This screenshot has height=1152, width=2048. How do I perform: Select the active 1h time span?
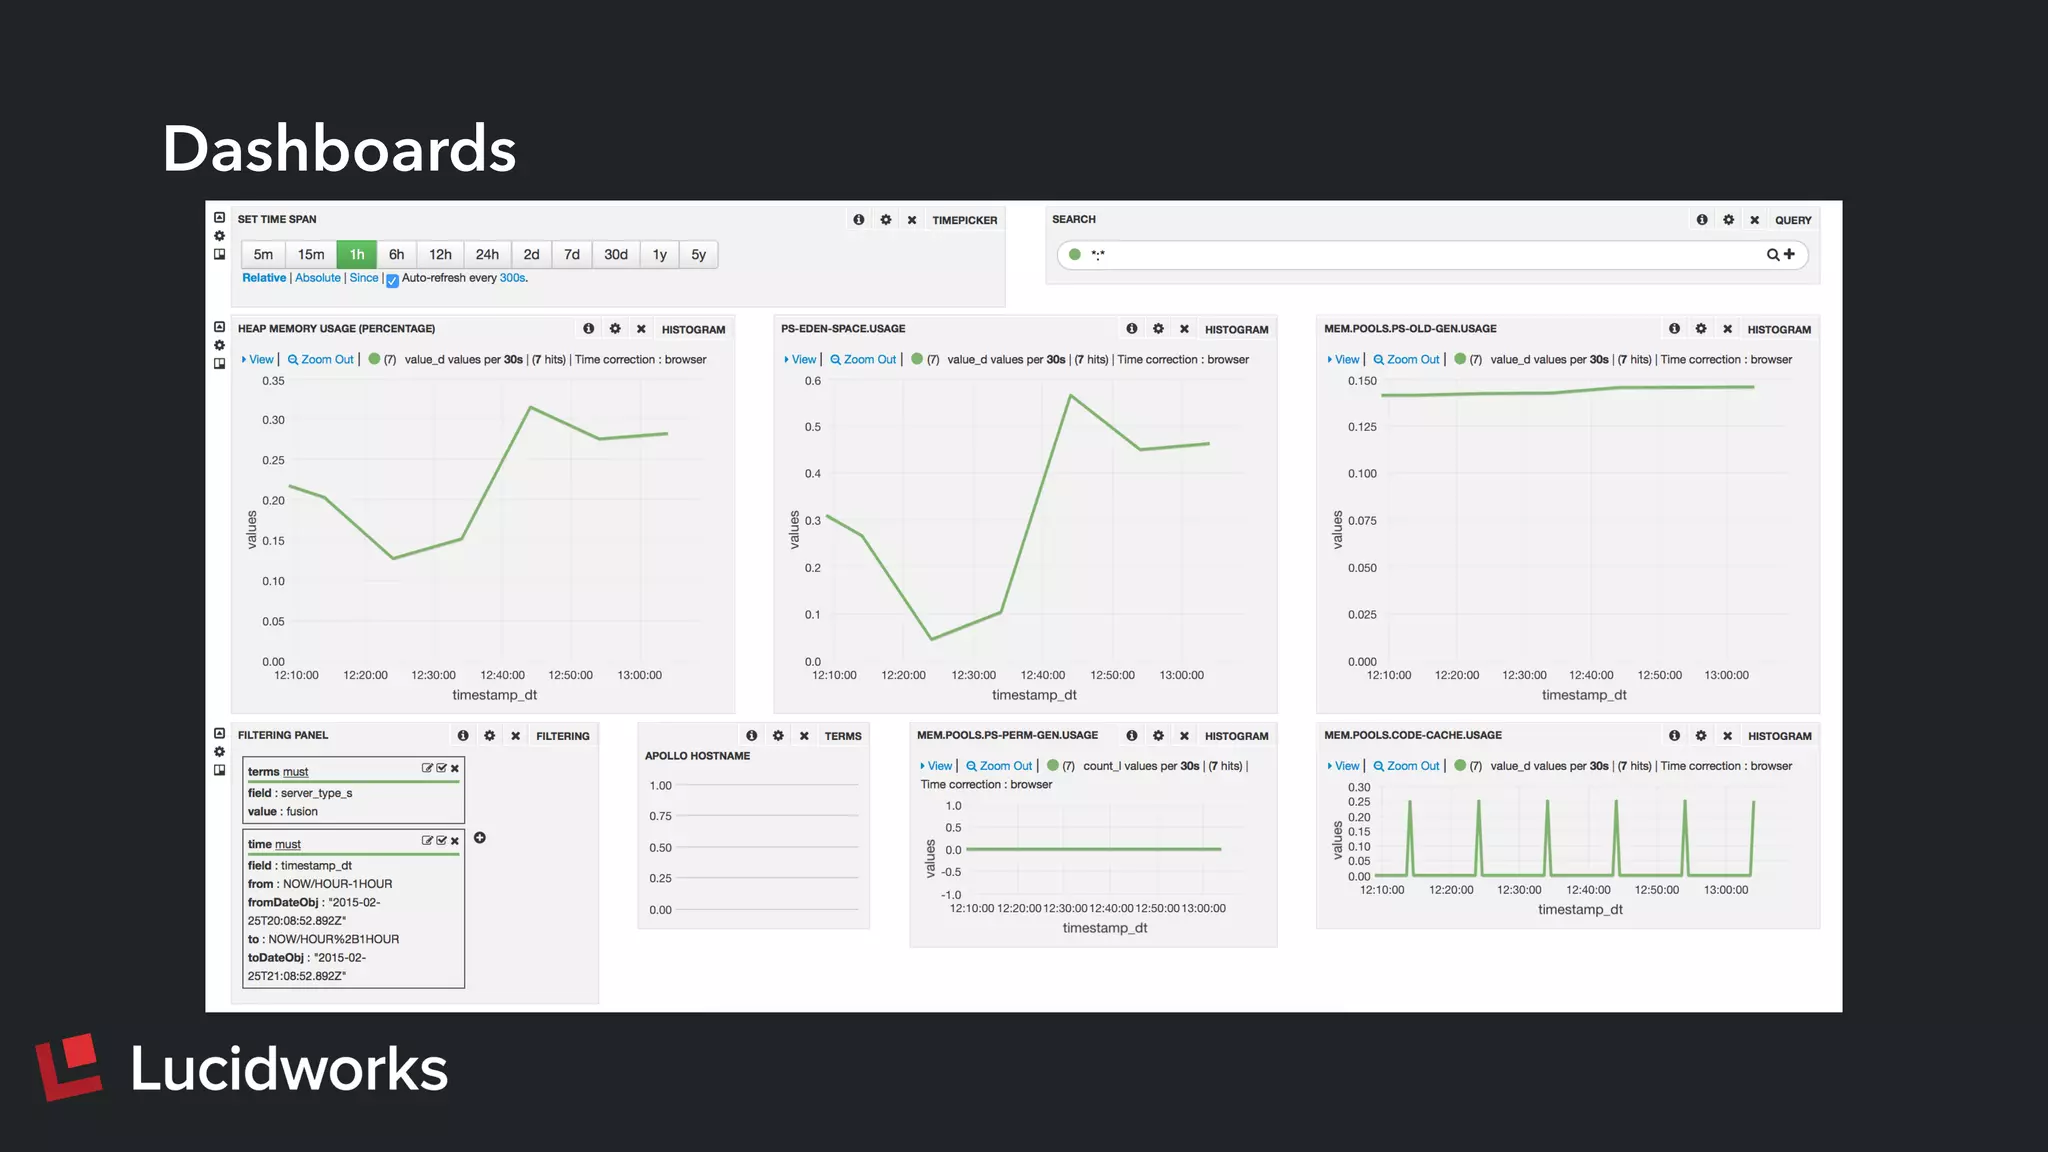tap(357, 255)
